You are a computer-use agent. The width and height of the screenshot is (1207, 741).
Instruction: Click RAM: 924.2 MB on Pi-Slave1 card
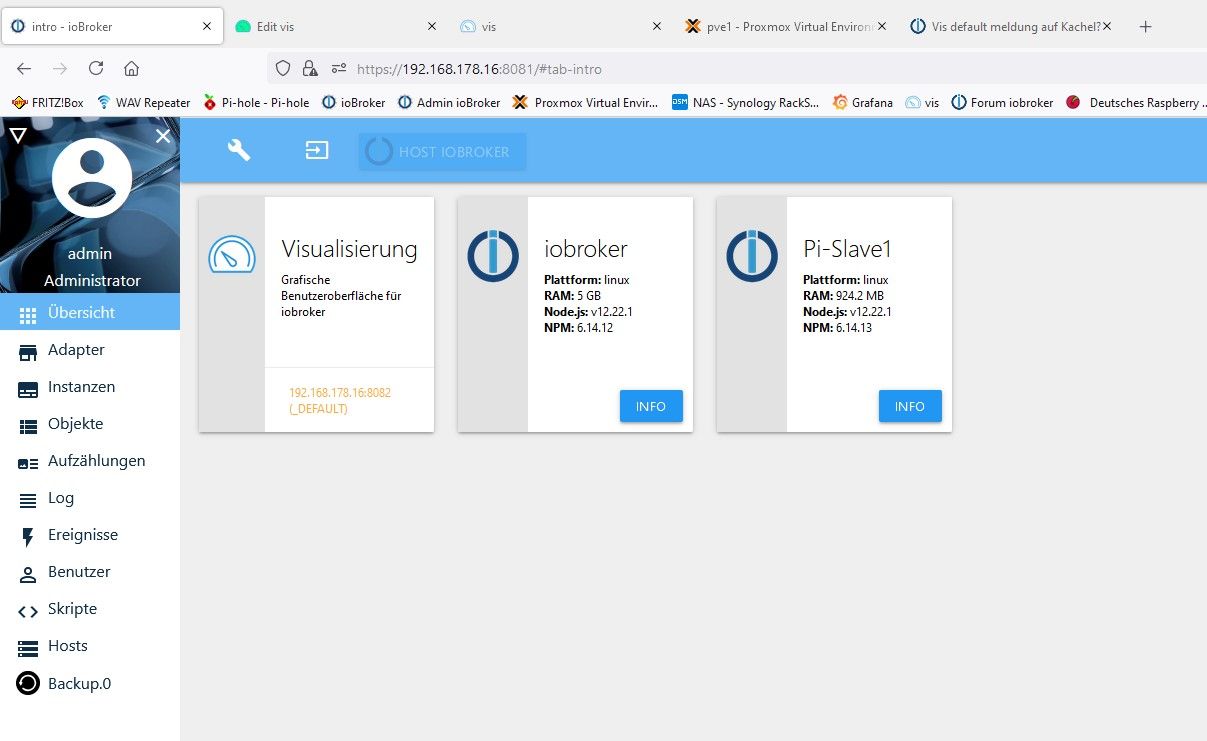pyautogui.click(x=843, y=296)
